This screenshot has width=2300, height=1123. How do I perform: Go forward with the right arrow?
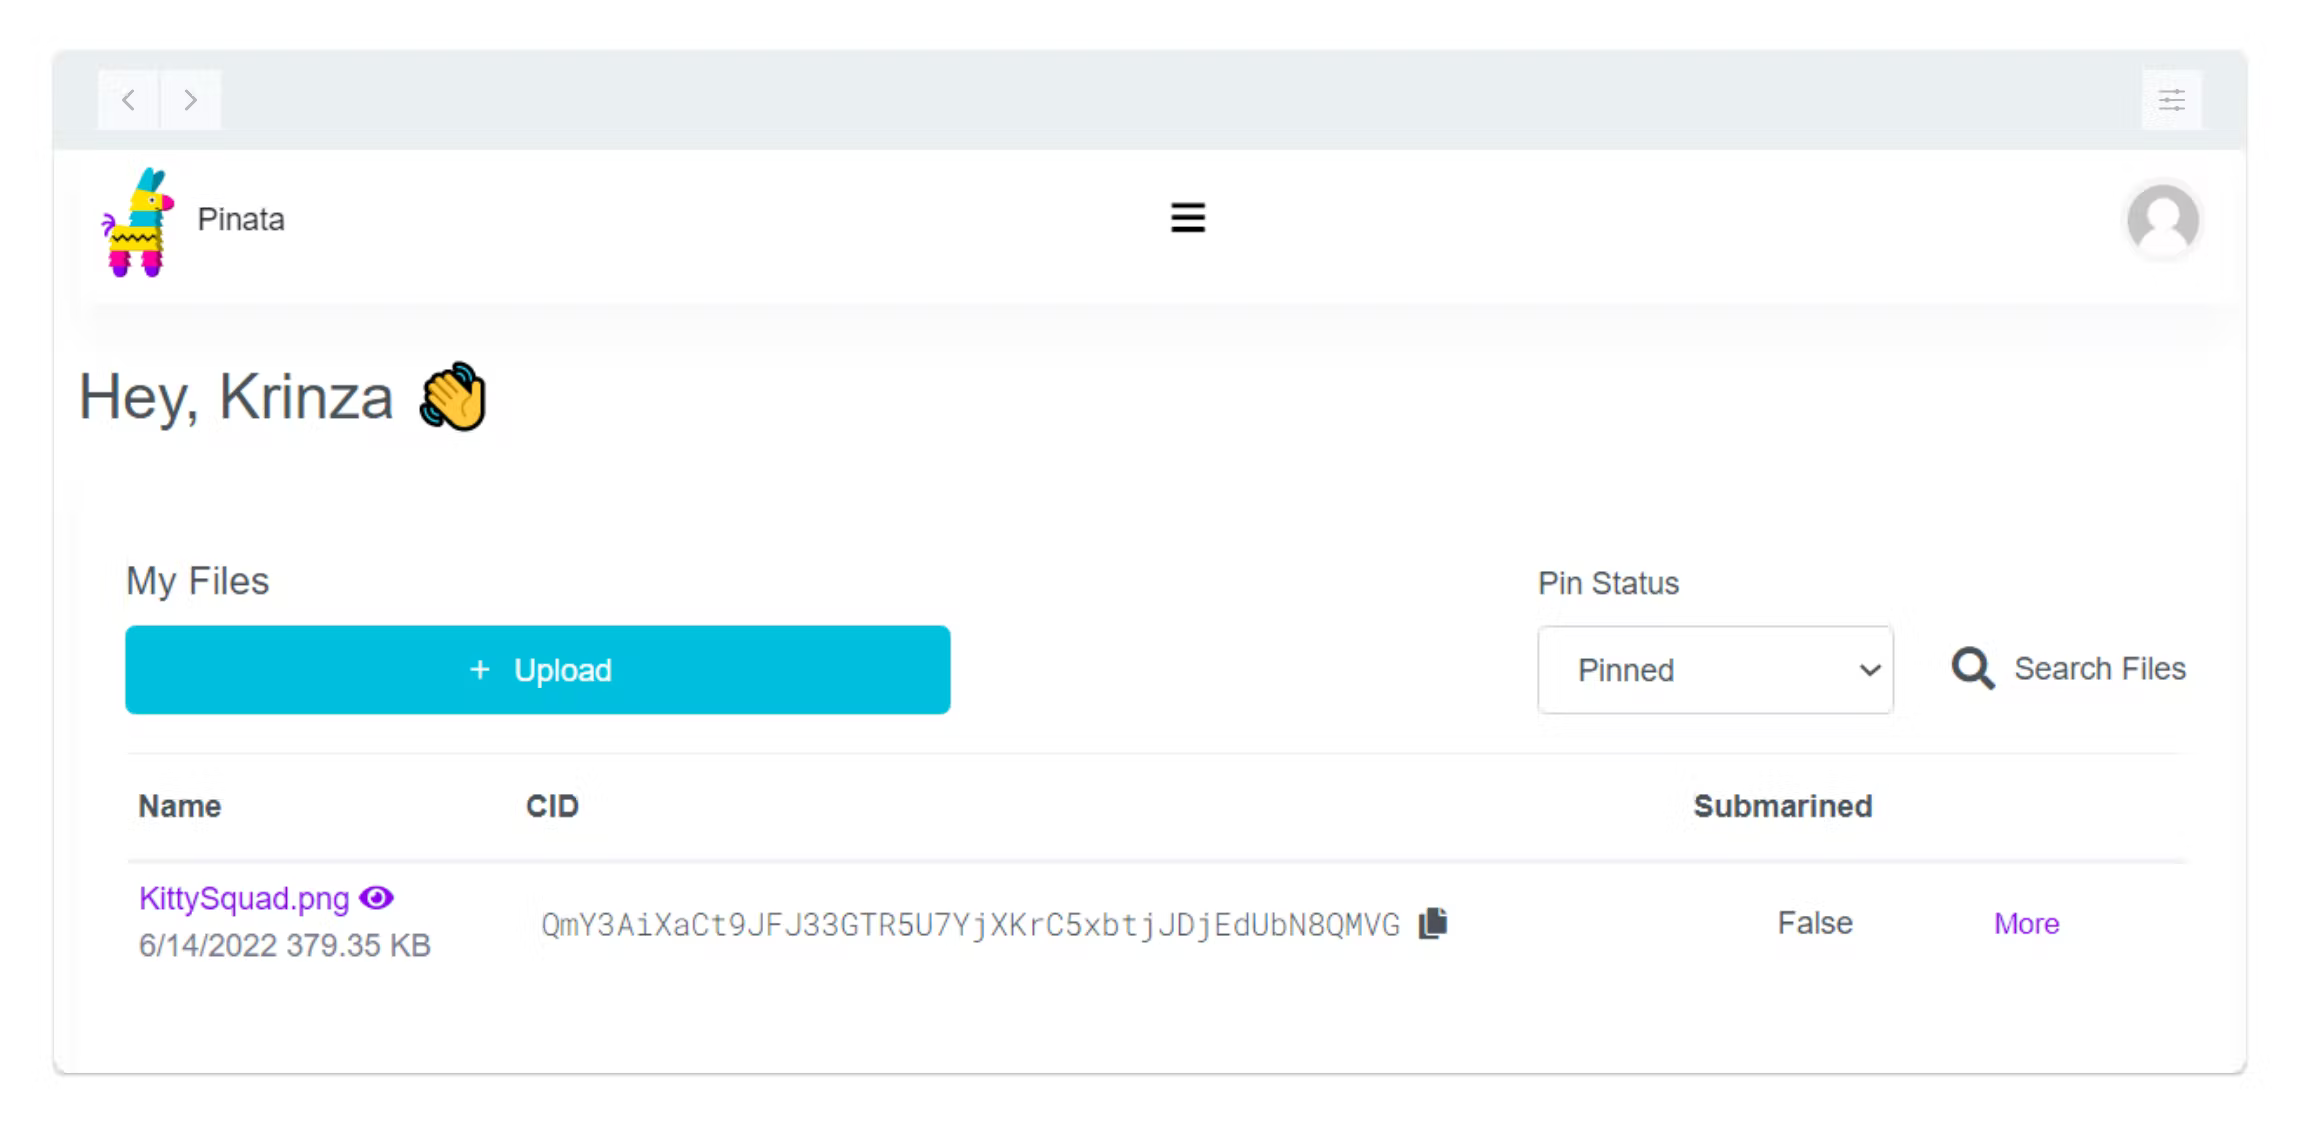tap(190, 100)
